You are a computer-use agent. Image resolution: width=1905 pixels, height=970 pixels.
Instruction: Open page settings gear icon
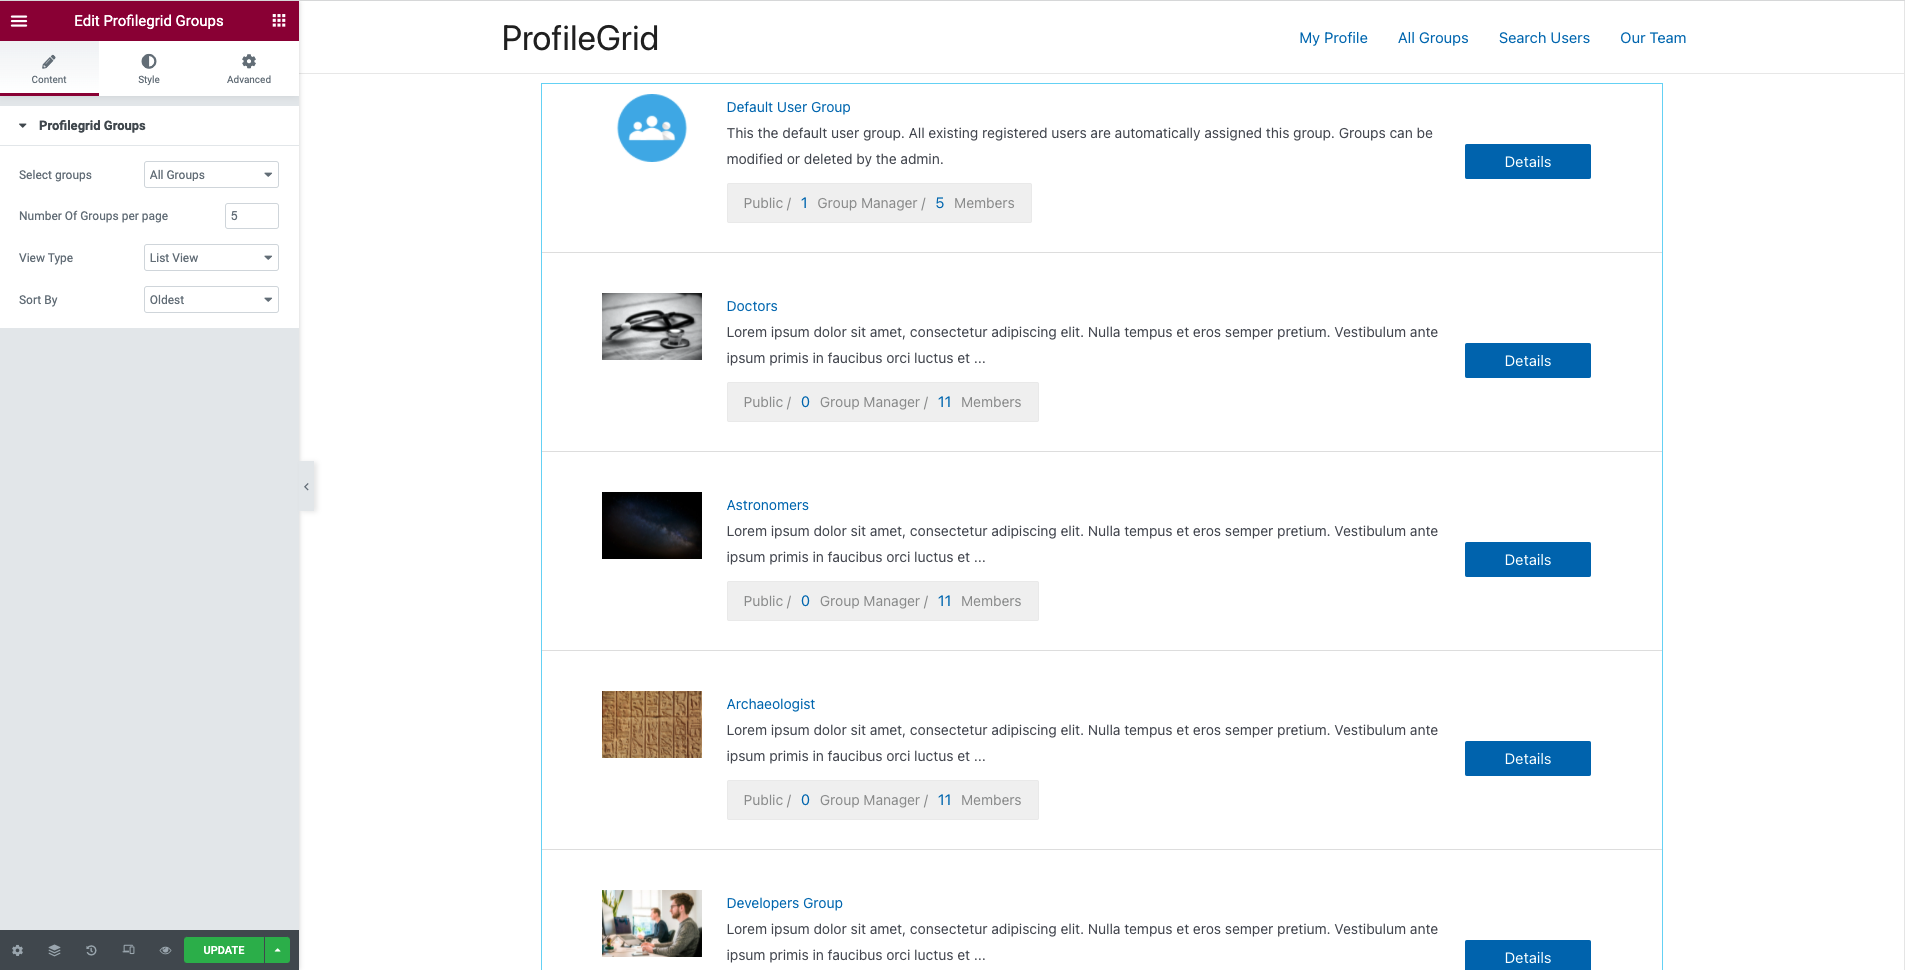17,950
